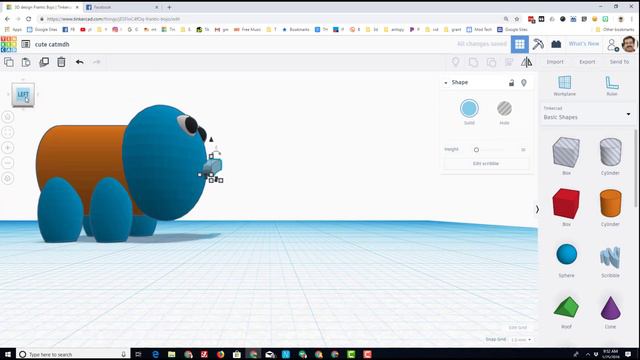
Task: Toggle the lock editing padlock in Shape panel
Action: coord(511,83)
